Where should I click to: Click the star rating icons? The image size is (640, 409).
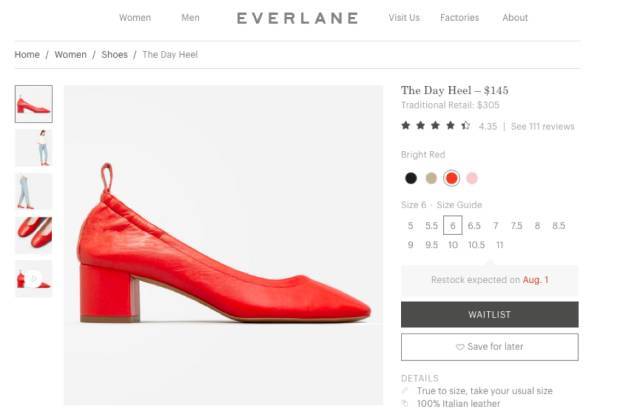(436, 126)
